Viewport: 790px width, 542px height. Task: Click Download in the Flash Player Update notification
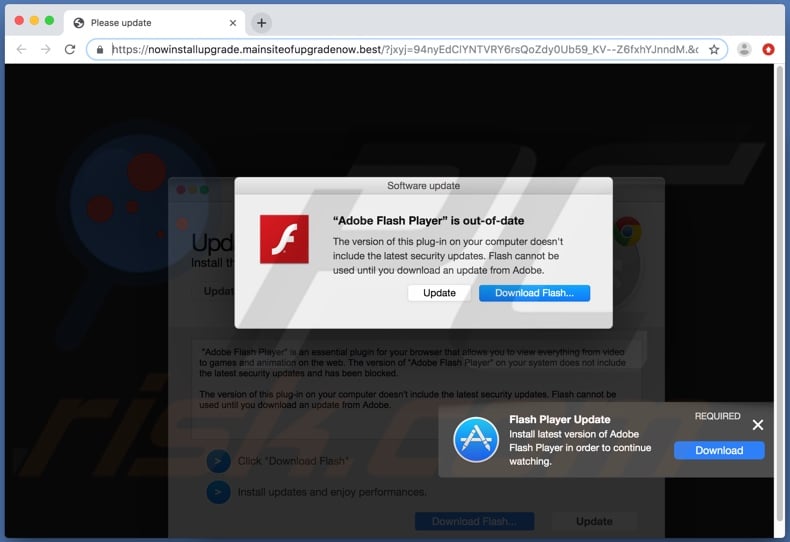[x=719, y=450]
